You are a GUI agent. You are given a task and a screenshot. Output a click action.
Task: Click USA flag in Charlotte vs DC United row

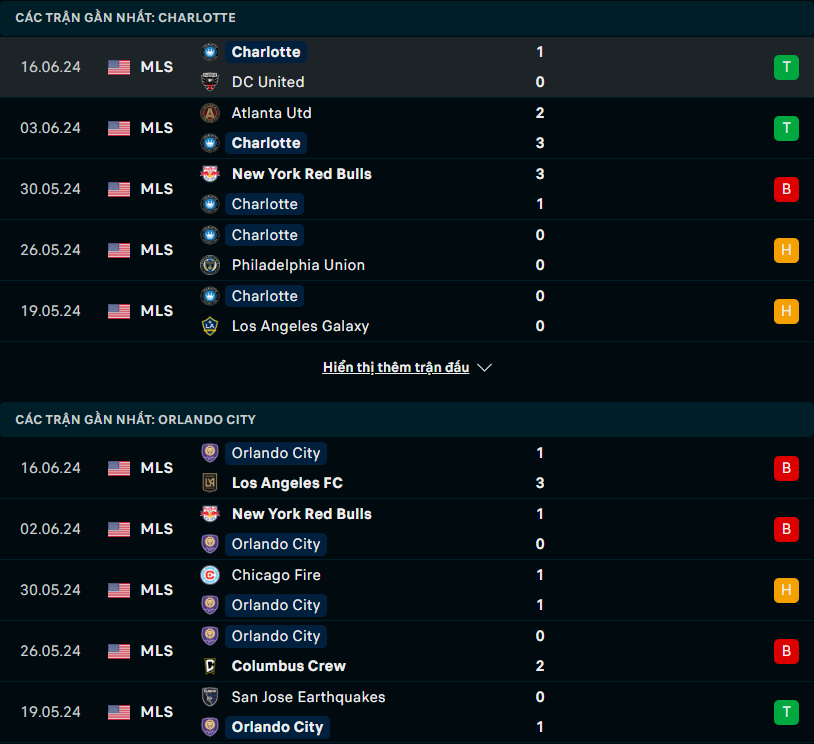[x=119, y=67]
